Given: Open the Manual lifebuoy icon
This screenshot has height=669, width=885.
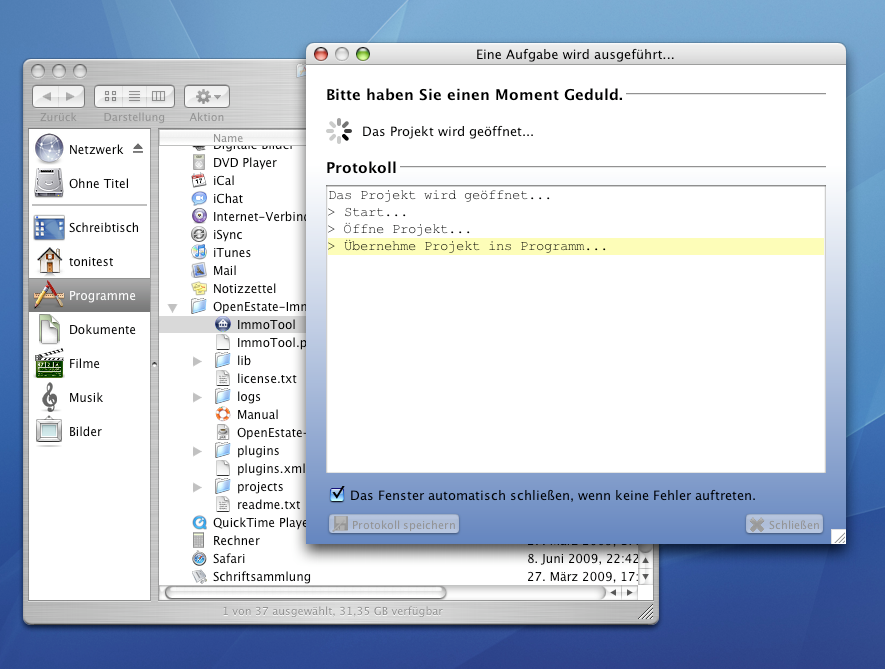Looking at the screenshot, I should point(222,414).
